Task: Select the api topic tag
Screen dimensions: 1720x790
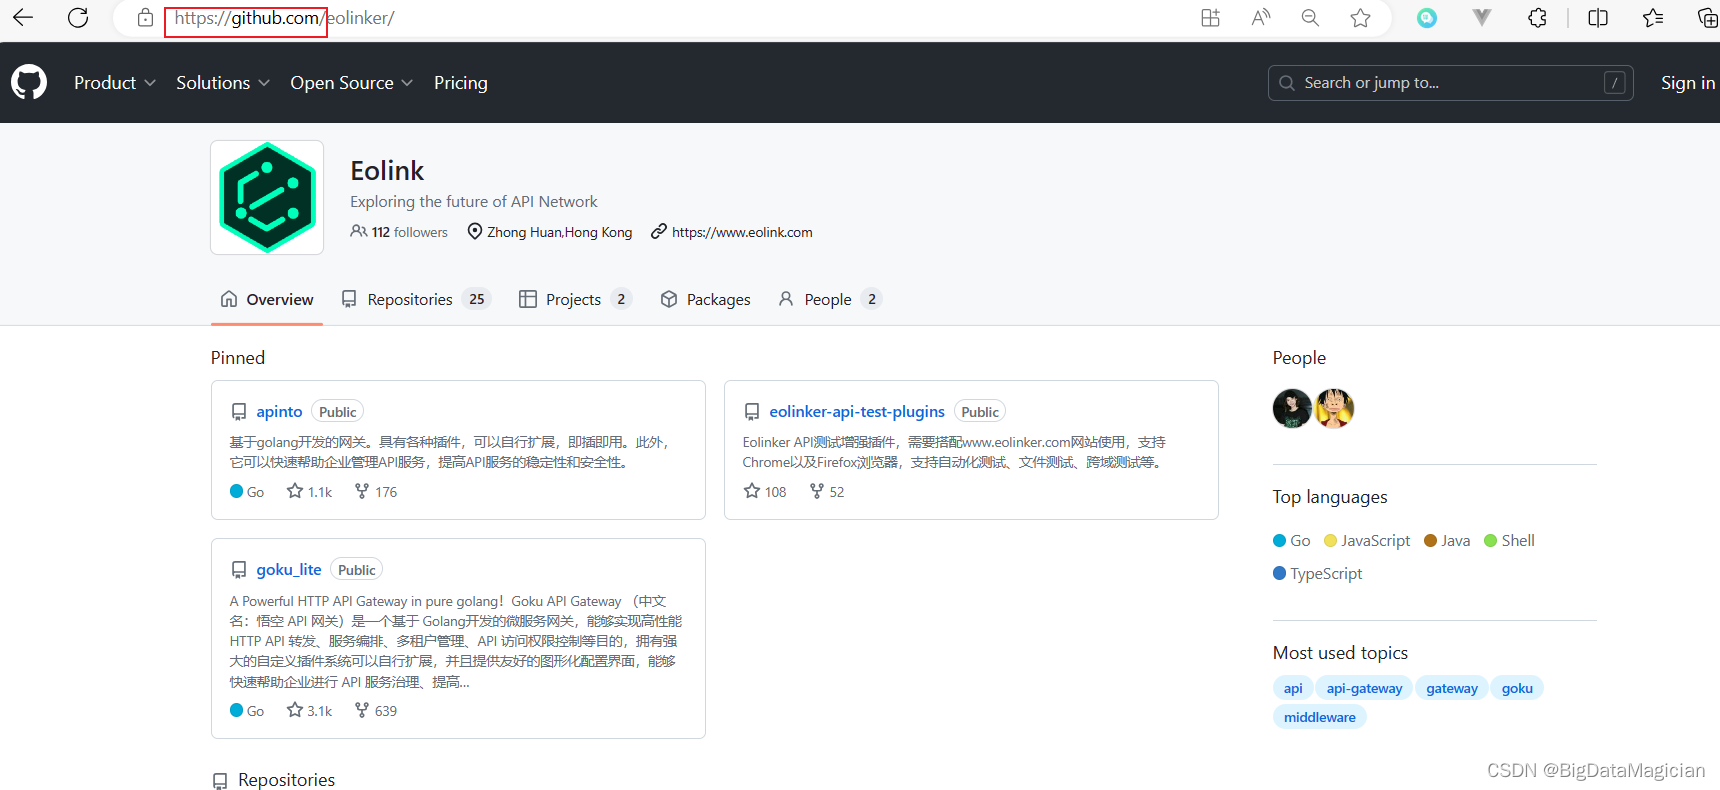Action: tap(1293, 688)
